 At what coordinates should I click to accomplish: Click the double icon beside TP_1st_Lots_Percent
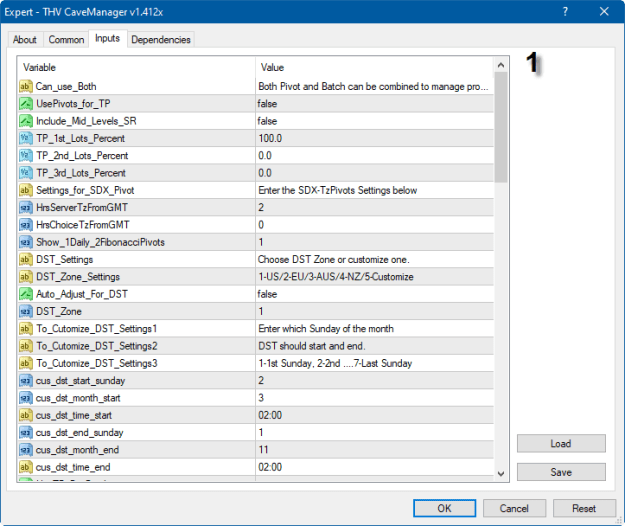point(26,138)
